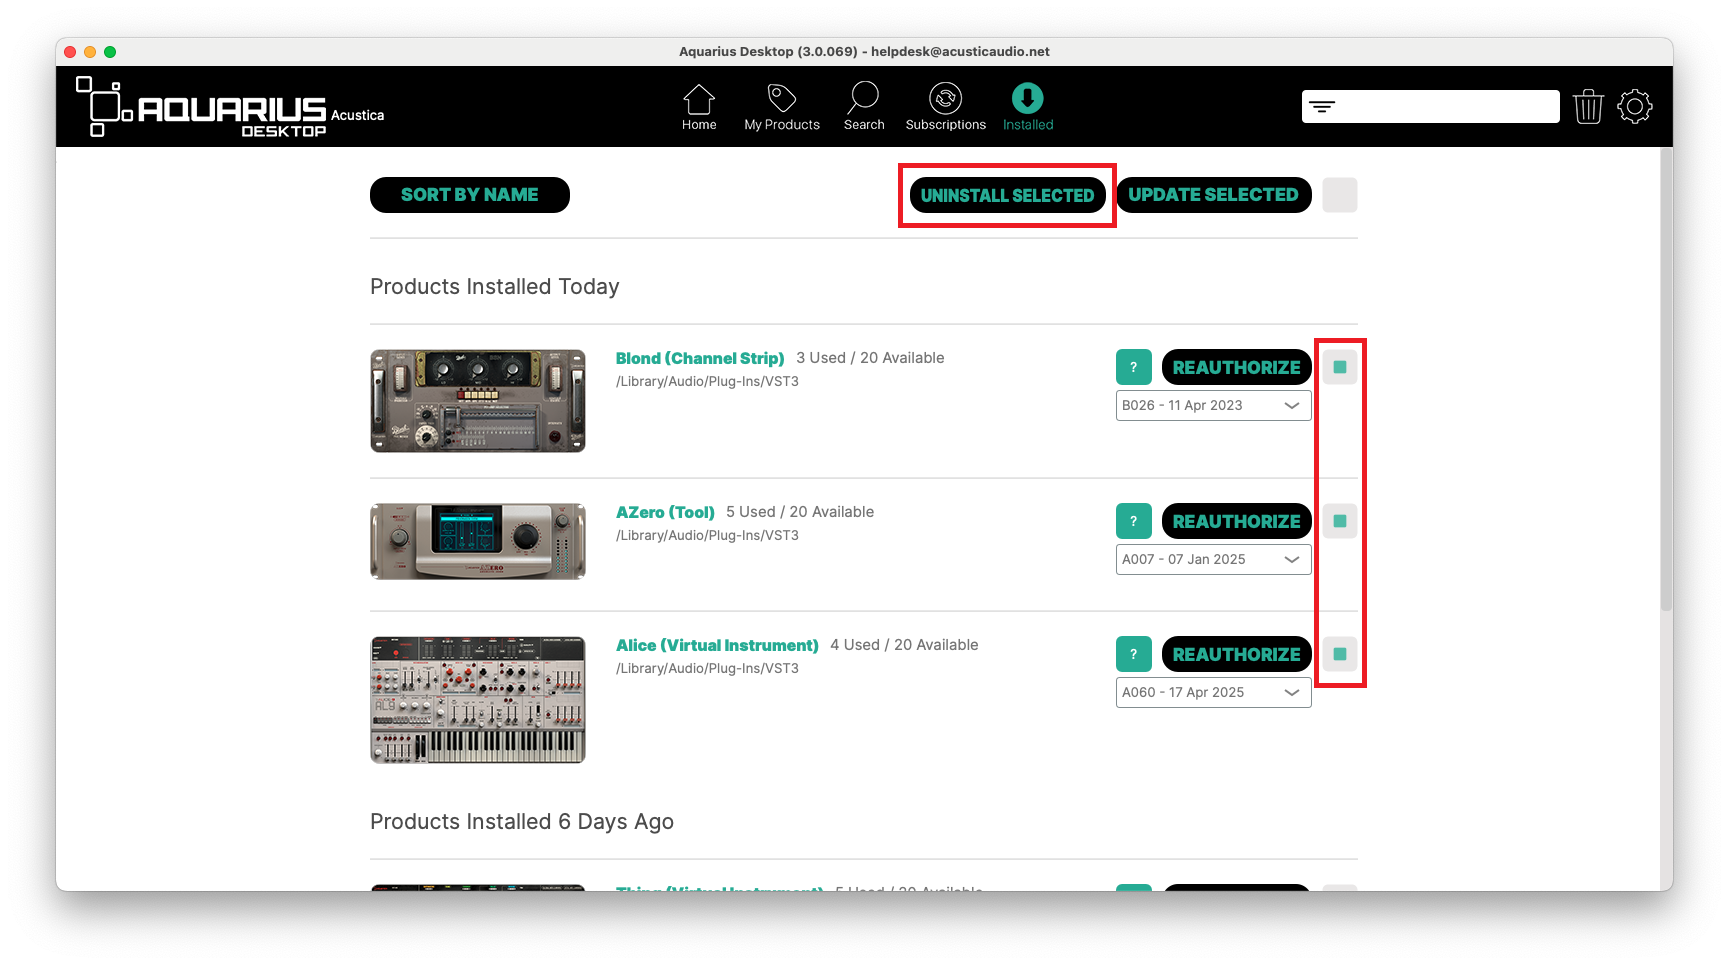The width and height of the screenshot is (1729, 965).
Task: Click the Blond channel strip thumbnail
Action: 478,401
